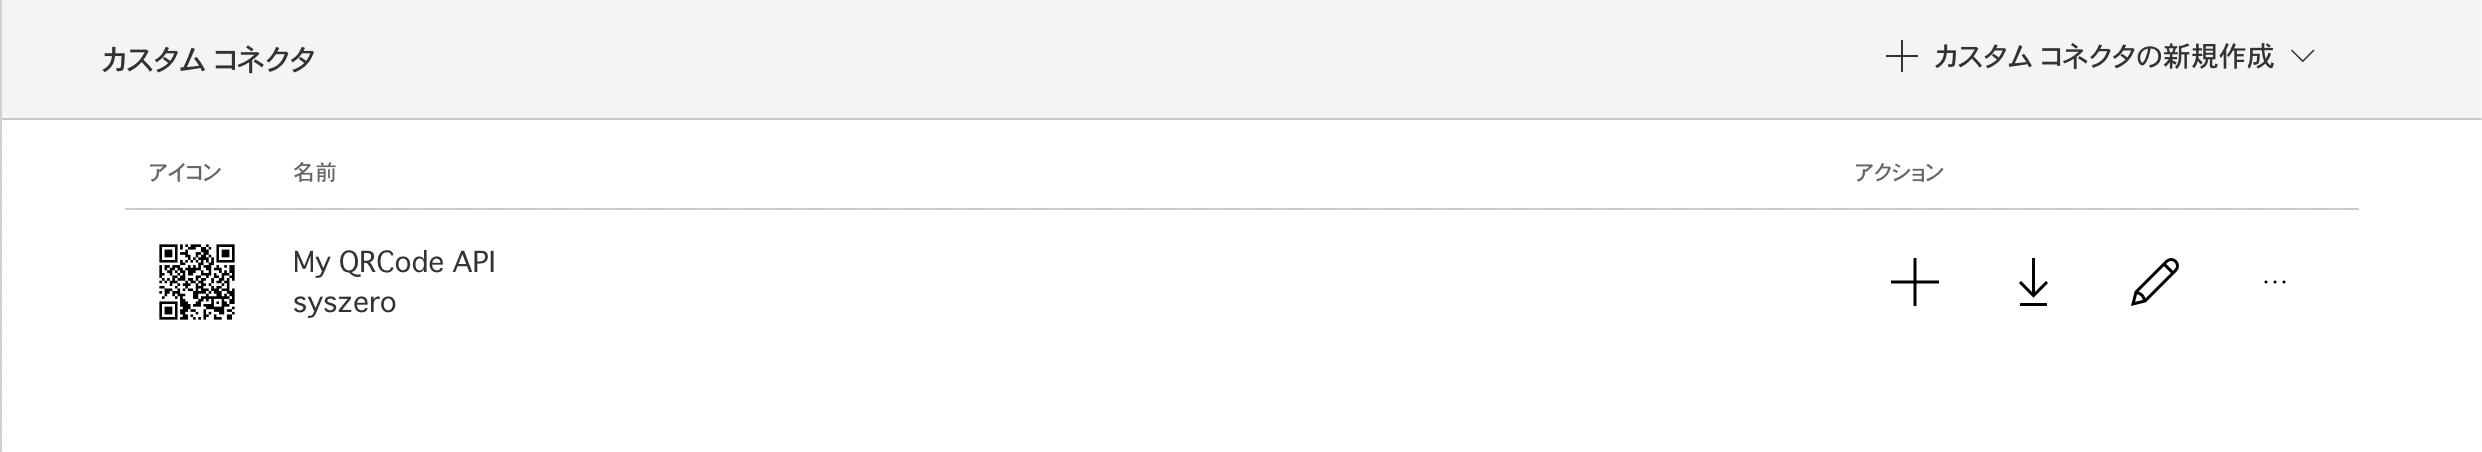This screenshot has height=452, width=2482.
Task: Create a connection with the row's plus icon
Action: coord(1914,282)
